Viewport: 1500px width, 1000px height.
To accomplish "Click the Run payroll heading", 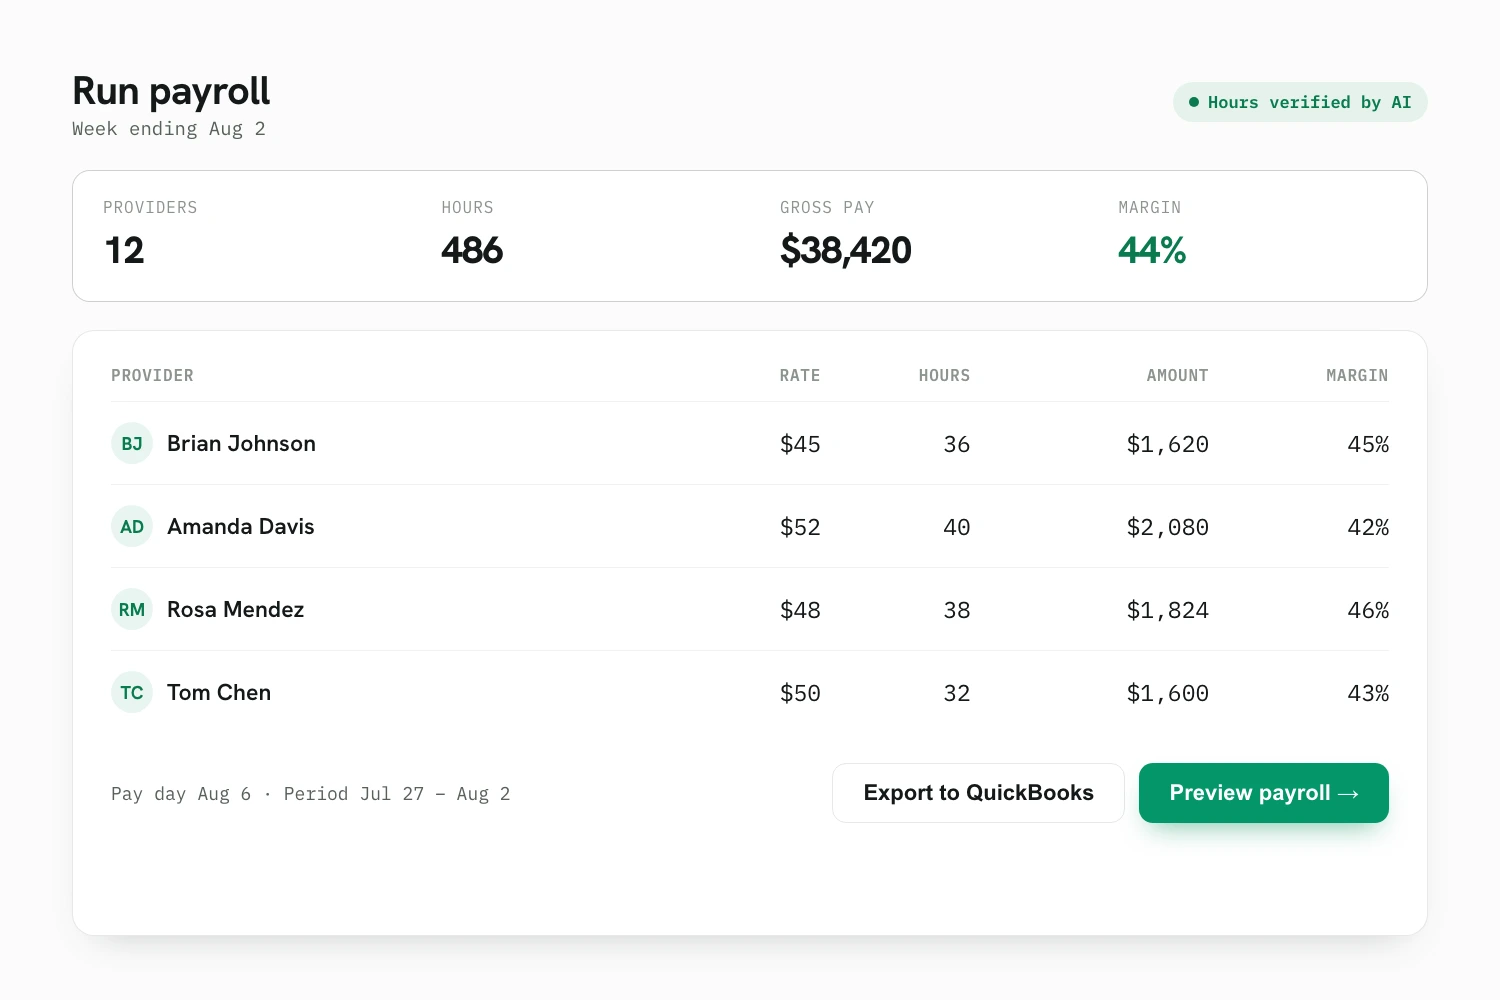I will pyautogui.click(x=171, y=91).
